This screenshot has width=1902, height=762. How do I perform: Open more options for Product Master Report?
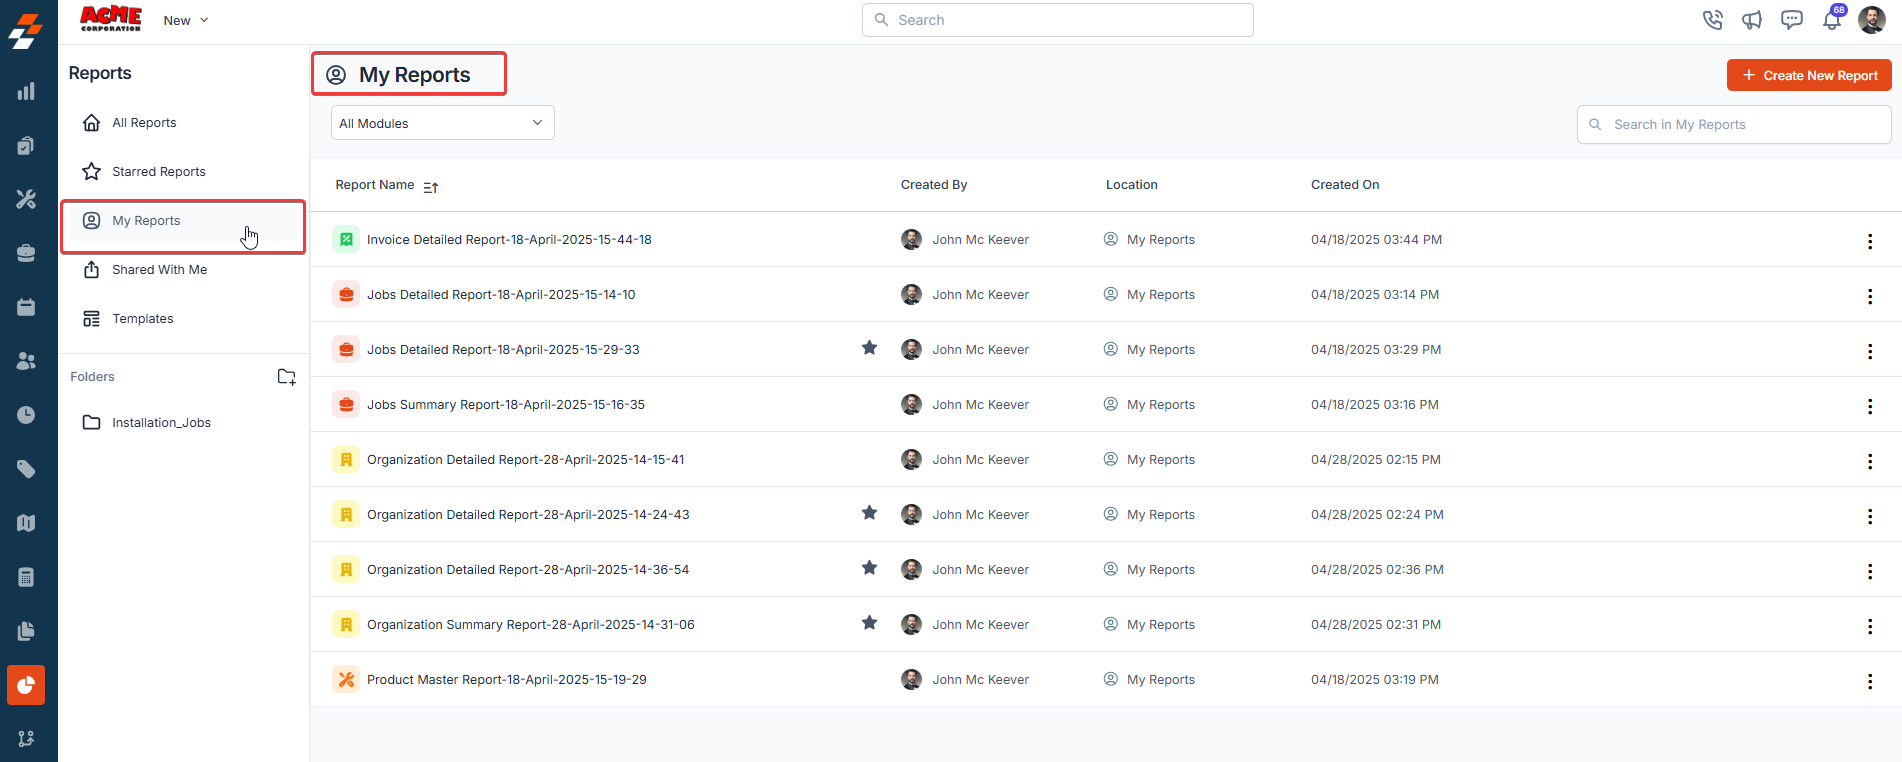coord(1870,681)
